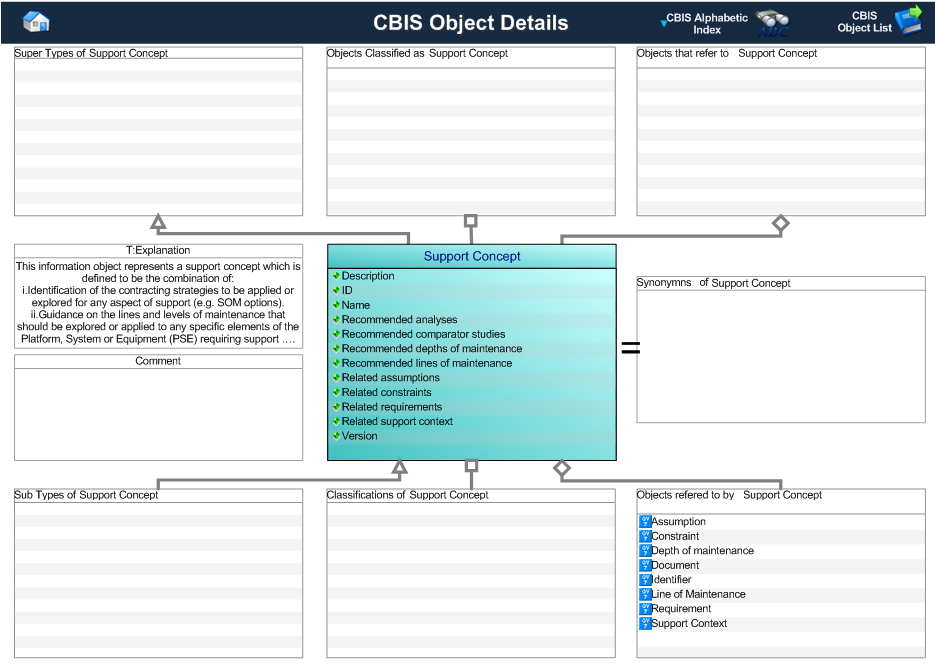Click the CBIS Alphabetic Index link

point(707,24)
